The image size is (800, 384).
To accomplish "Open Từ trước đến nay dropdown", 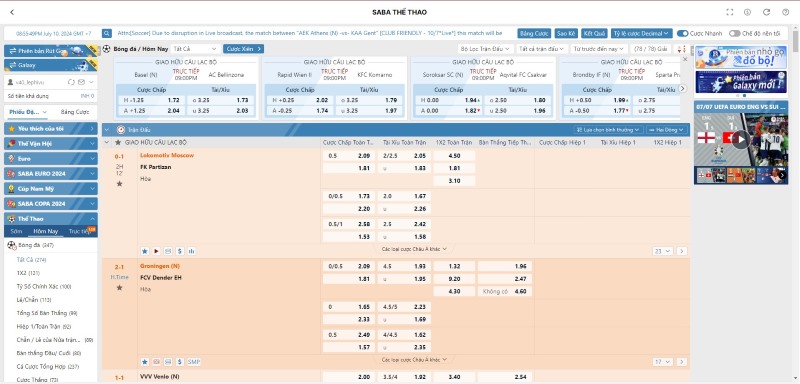I will [x=599, y=49].
